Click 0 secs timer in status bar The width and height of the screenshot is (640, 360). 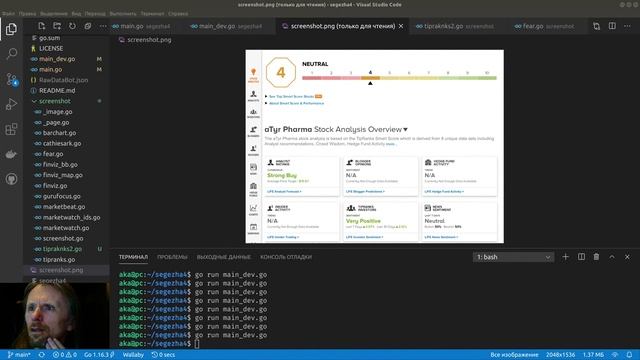coord(163,355)
